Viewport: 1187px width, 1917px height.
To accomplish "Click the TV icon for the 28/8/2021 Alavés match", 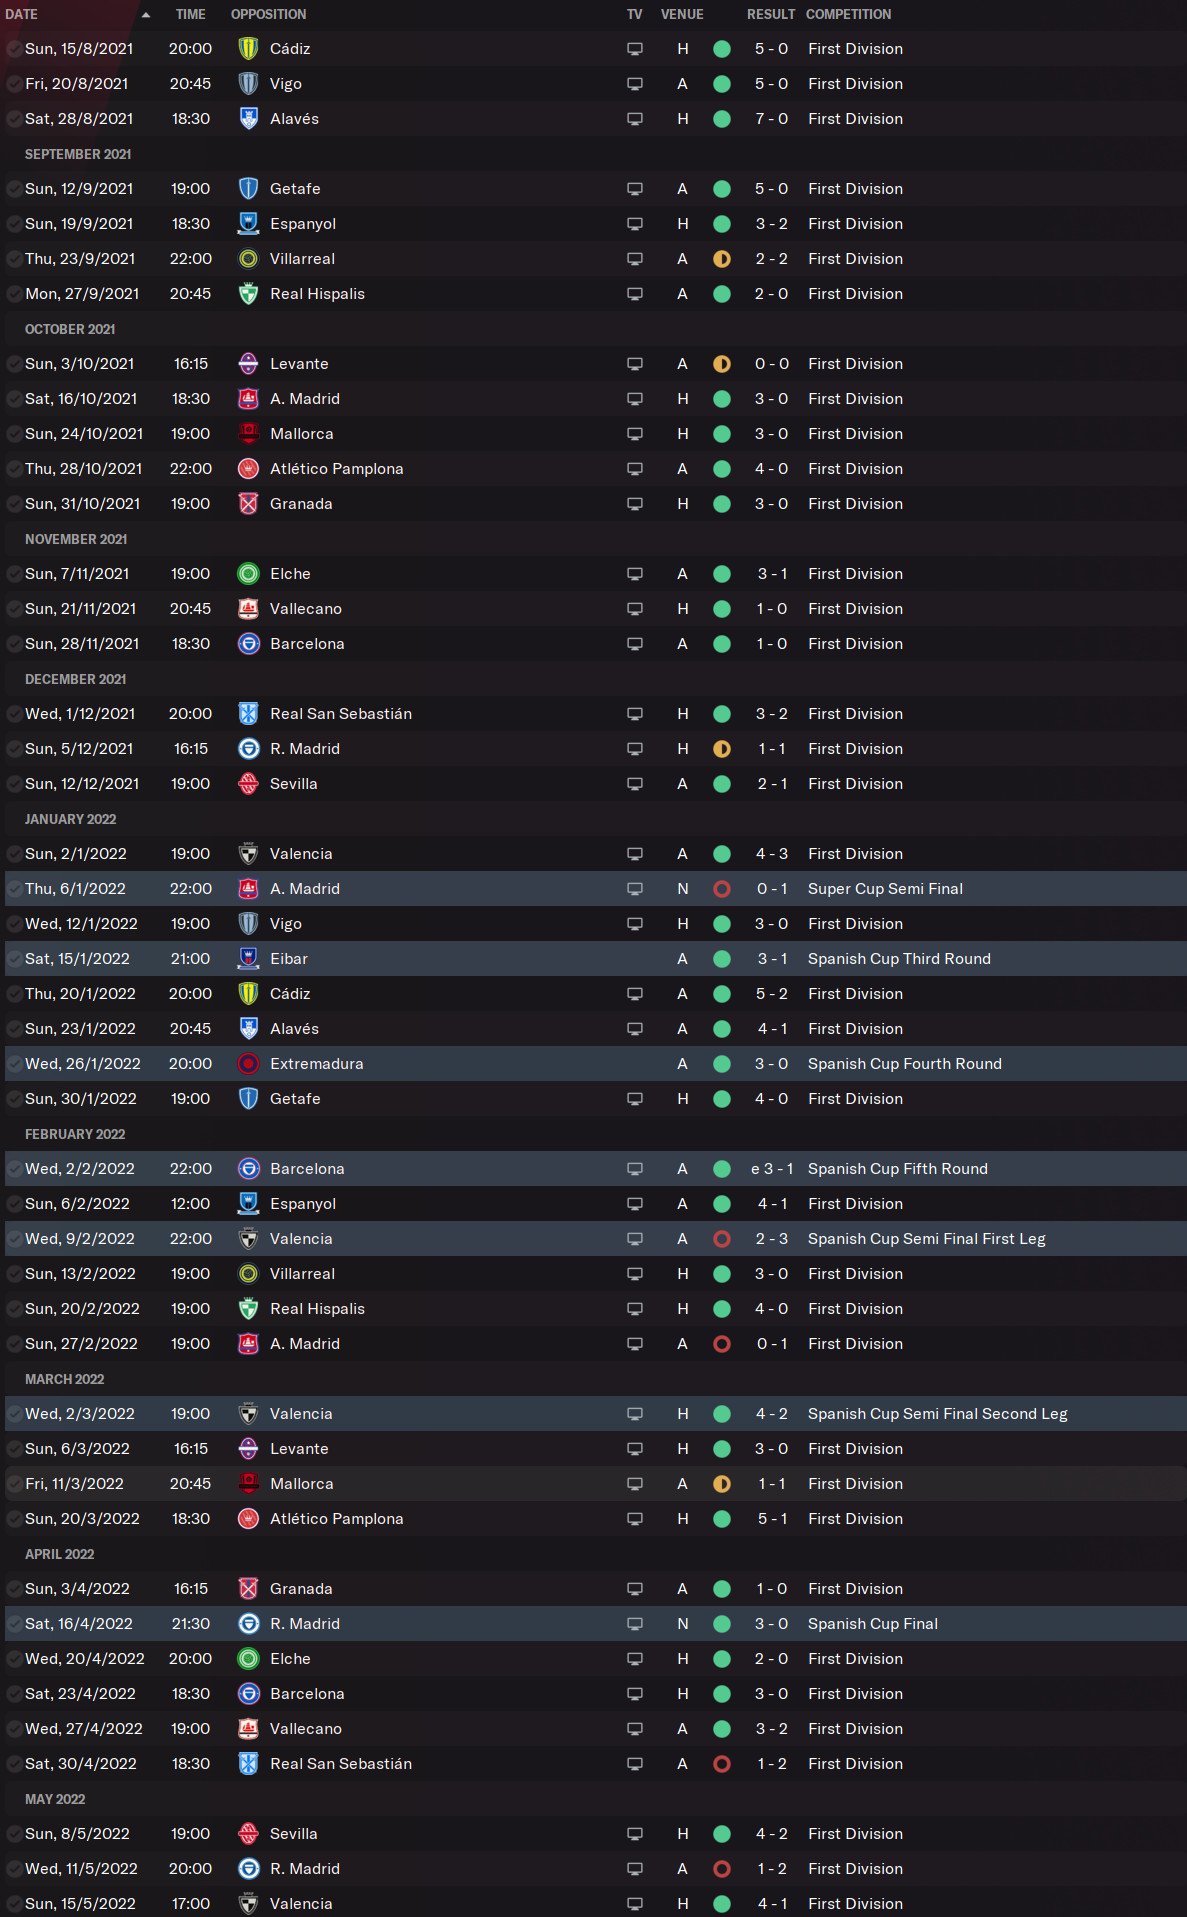I will [x=634, y=119].
